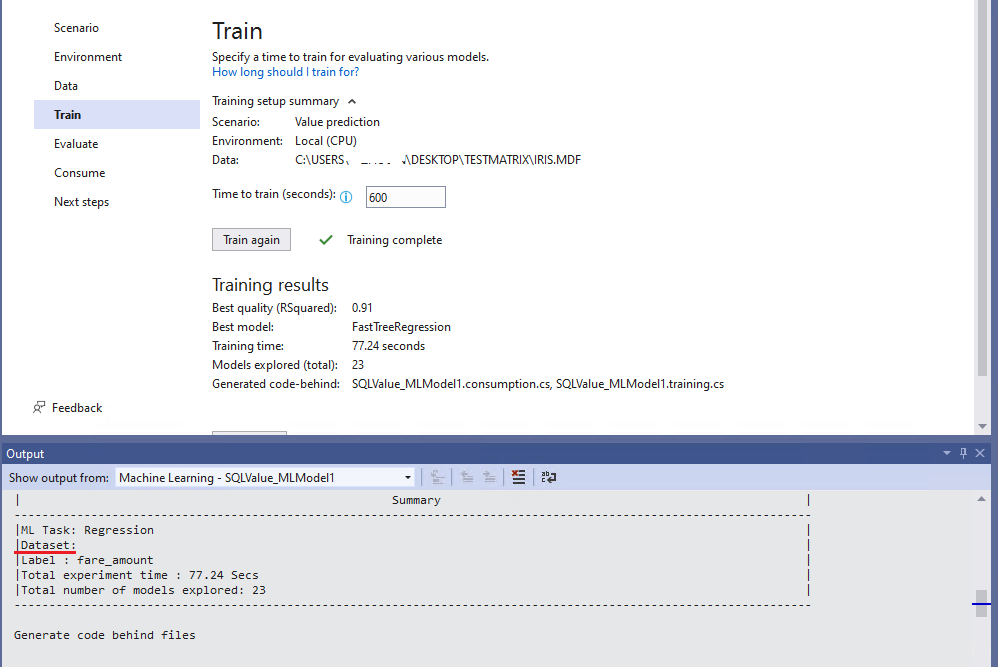Click 'Generate code behind files' output line
Viewport: 998px width, 667px height.
(104, 635)
